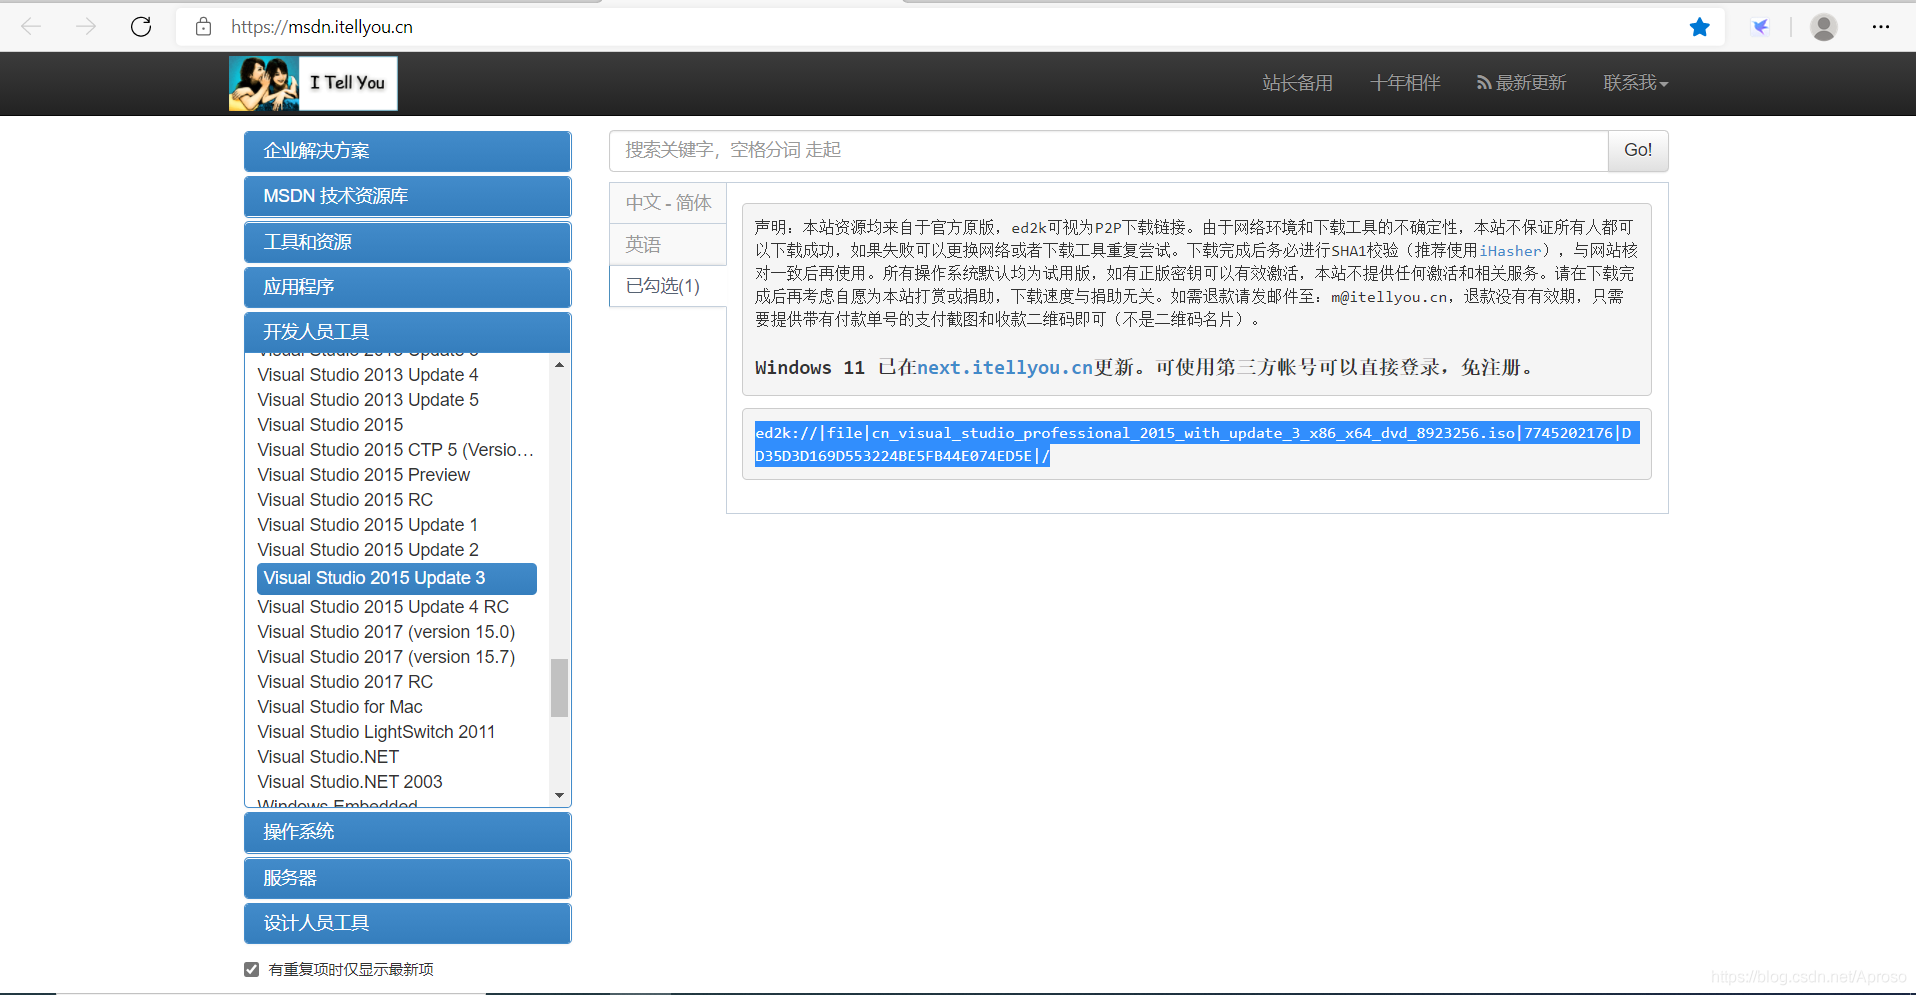Open the iHasher link in notice
This screenshot has width=1916, height=995.
click(x=1510, y=251)
